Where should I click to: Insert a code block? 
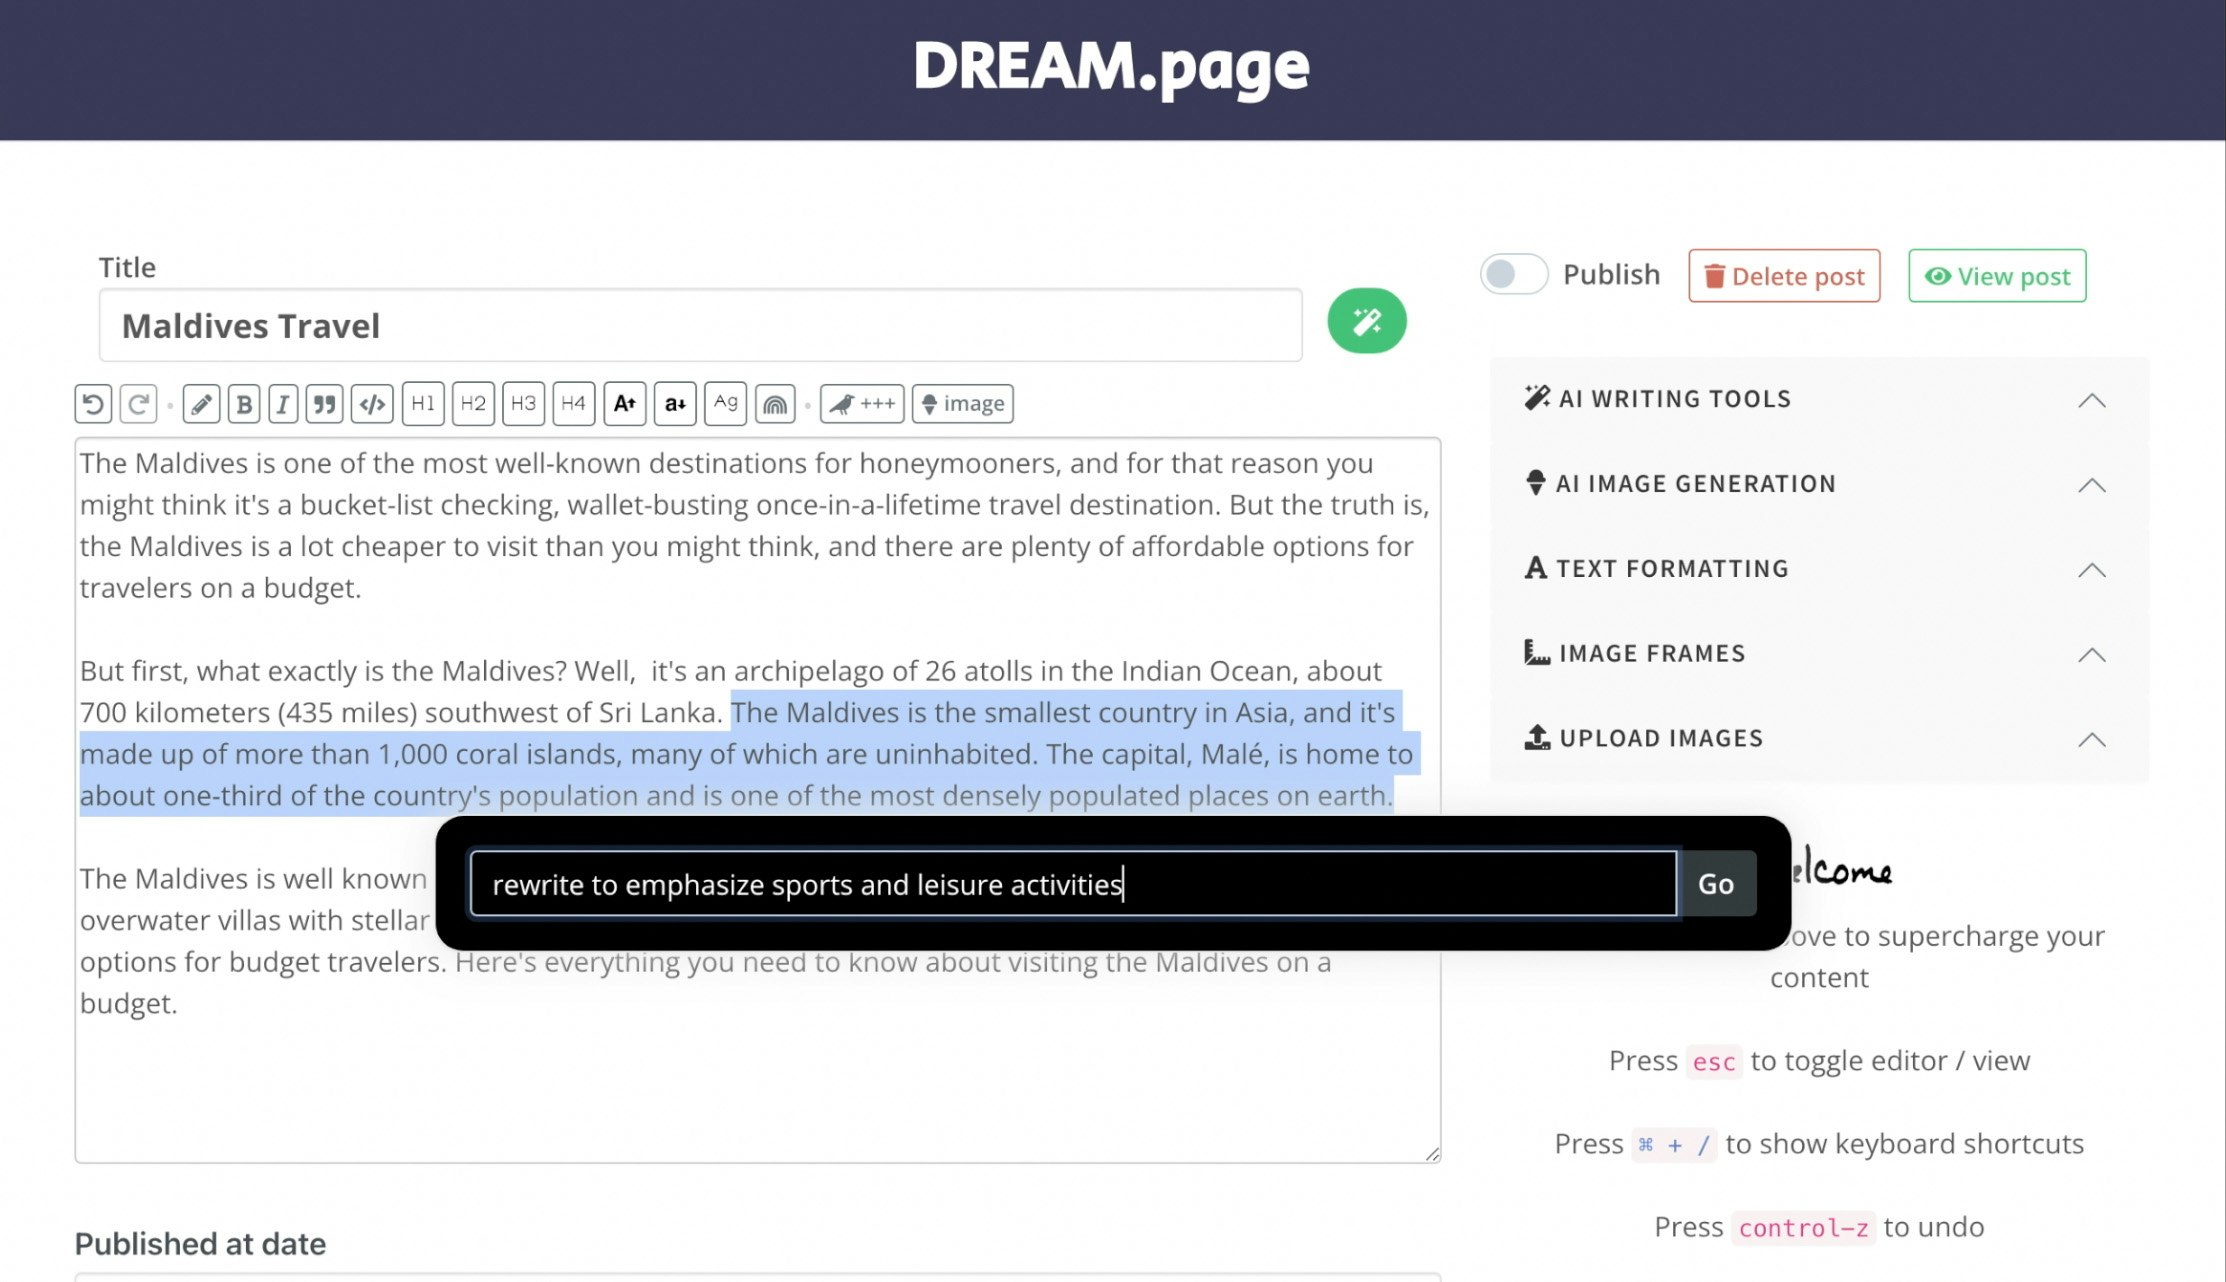click(x=372, y=404)
